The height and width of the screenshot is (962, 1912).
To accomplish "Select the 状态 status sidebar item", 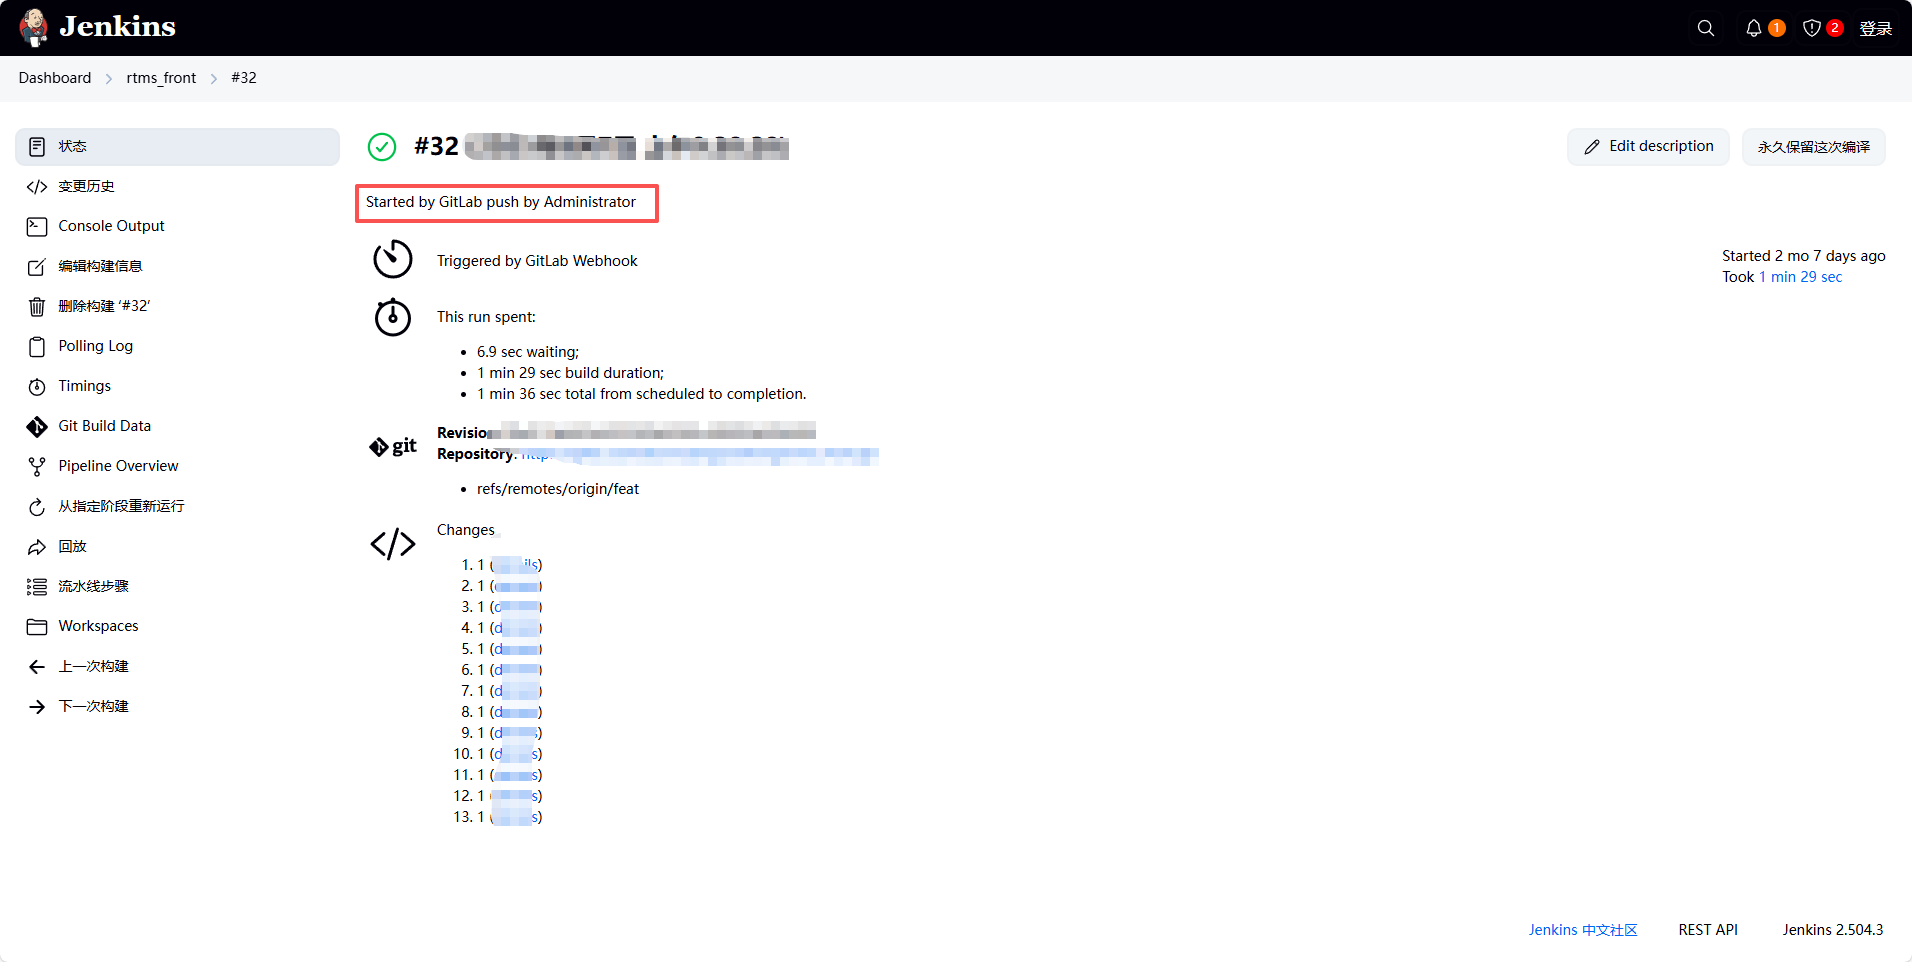I will click(x=177, y=146).
